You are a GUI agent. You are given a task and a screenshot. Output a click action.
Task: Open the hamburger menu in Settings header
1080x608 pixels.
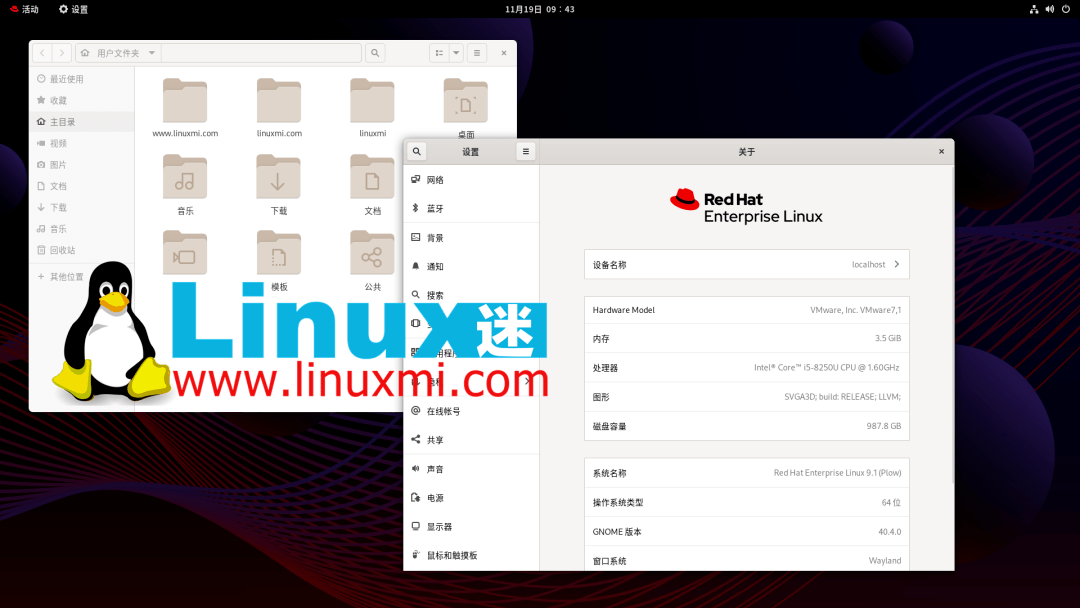coord(525,151)
